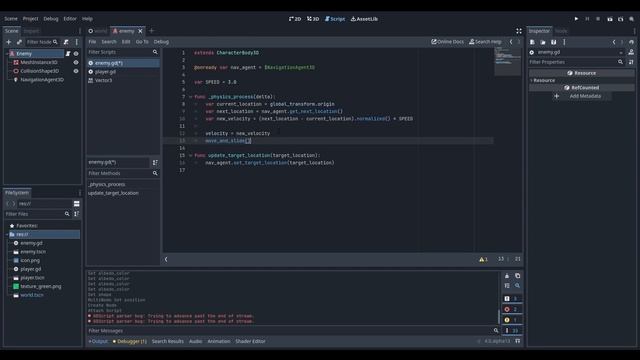Open Inspector extra options three-dot menu
This screenshot has height=360, width=640.
tap(564, 42)
